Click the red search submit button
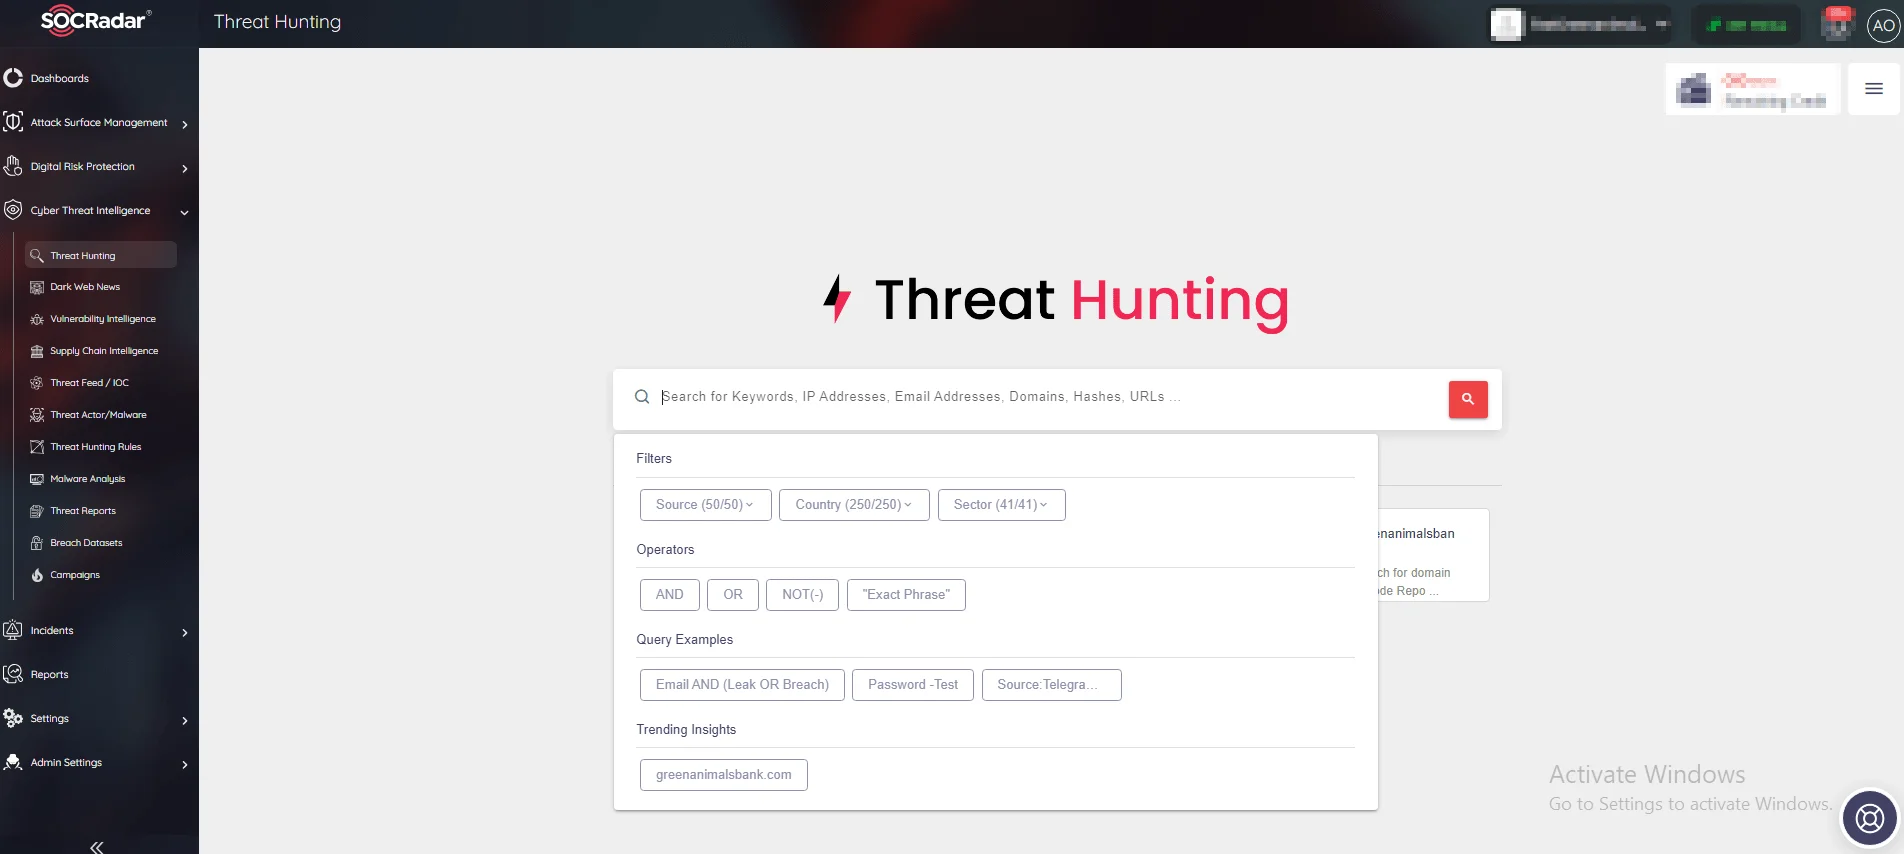Screen dimensions: 1904x854 pos(1468,399)
